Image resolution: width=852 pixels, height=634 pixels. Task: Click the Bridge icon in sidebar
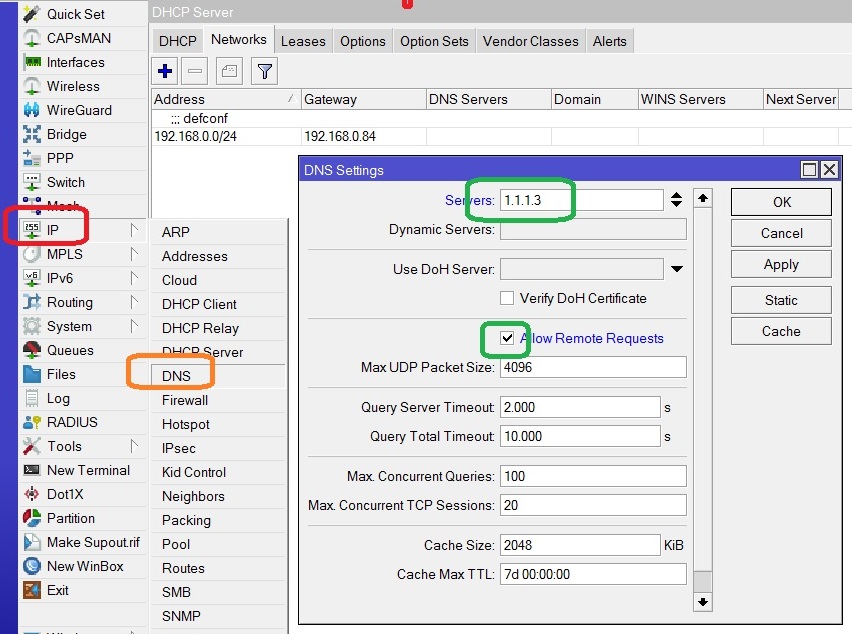tap(33, 134)
